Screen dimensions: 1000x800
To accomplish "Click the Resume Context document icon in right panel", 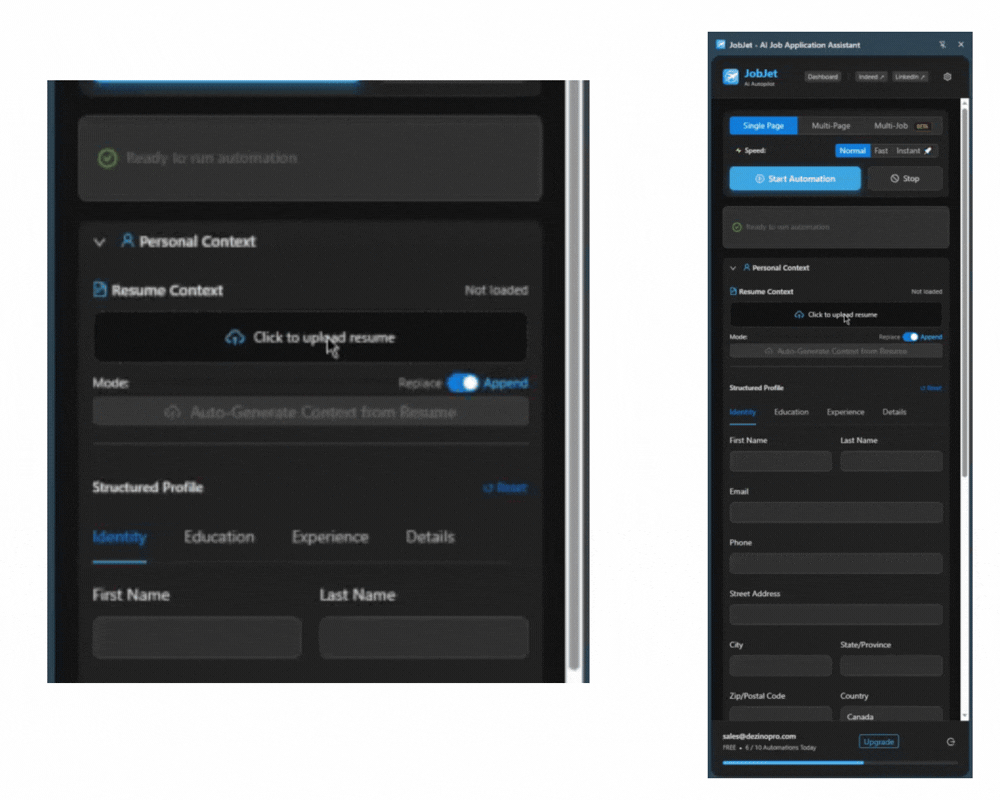I will 733,292.
